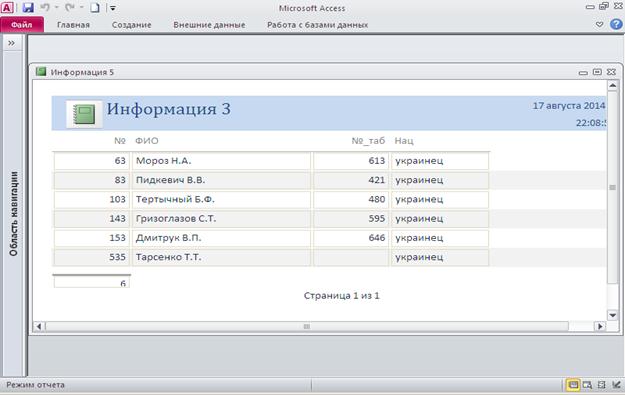Click the horizontal scrollbar left arrow
625x395 pixels.
[x=39, y=326]
